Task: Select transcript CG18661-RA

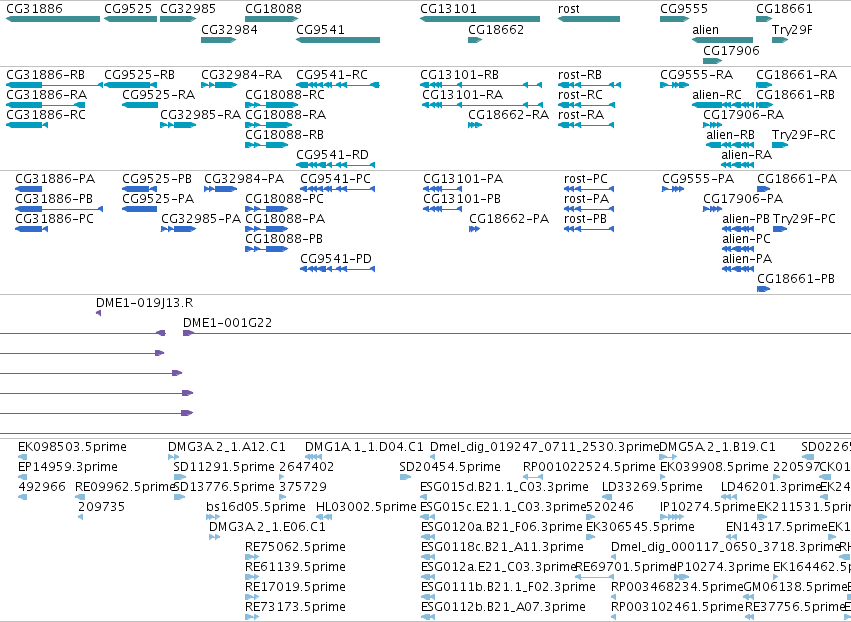Action: [x=764, y=85]
